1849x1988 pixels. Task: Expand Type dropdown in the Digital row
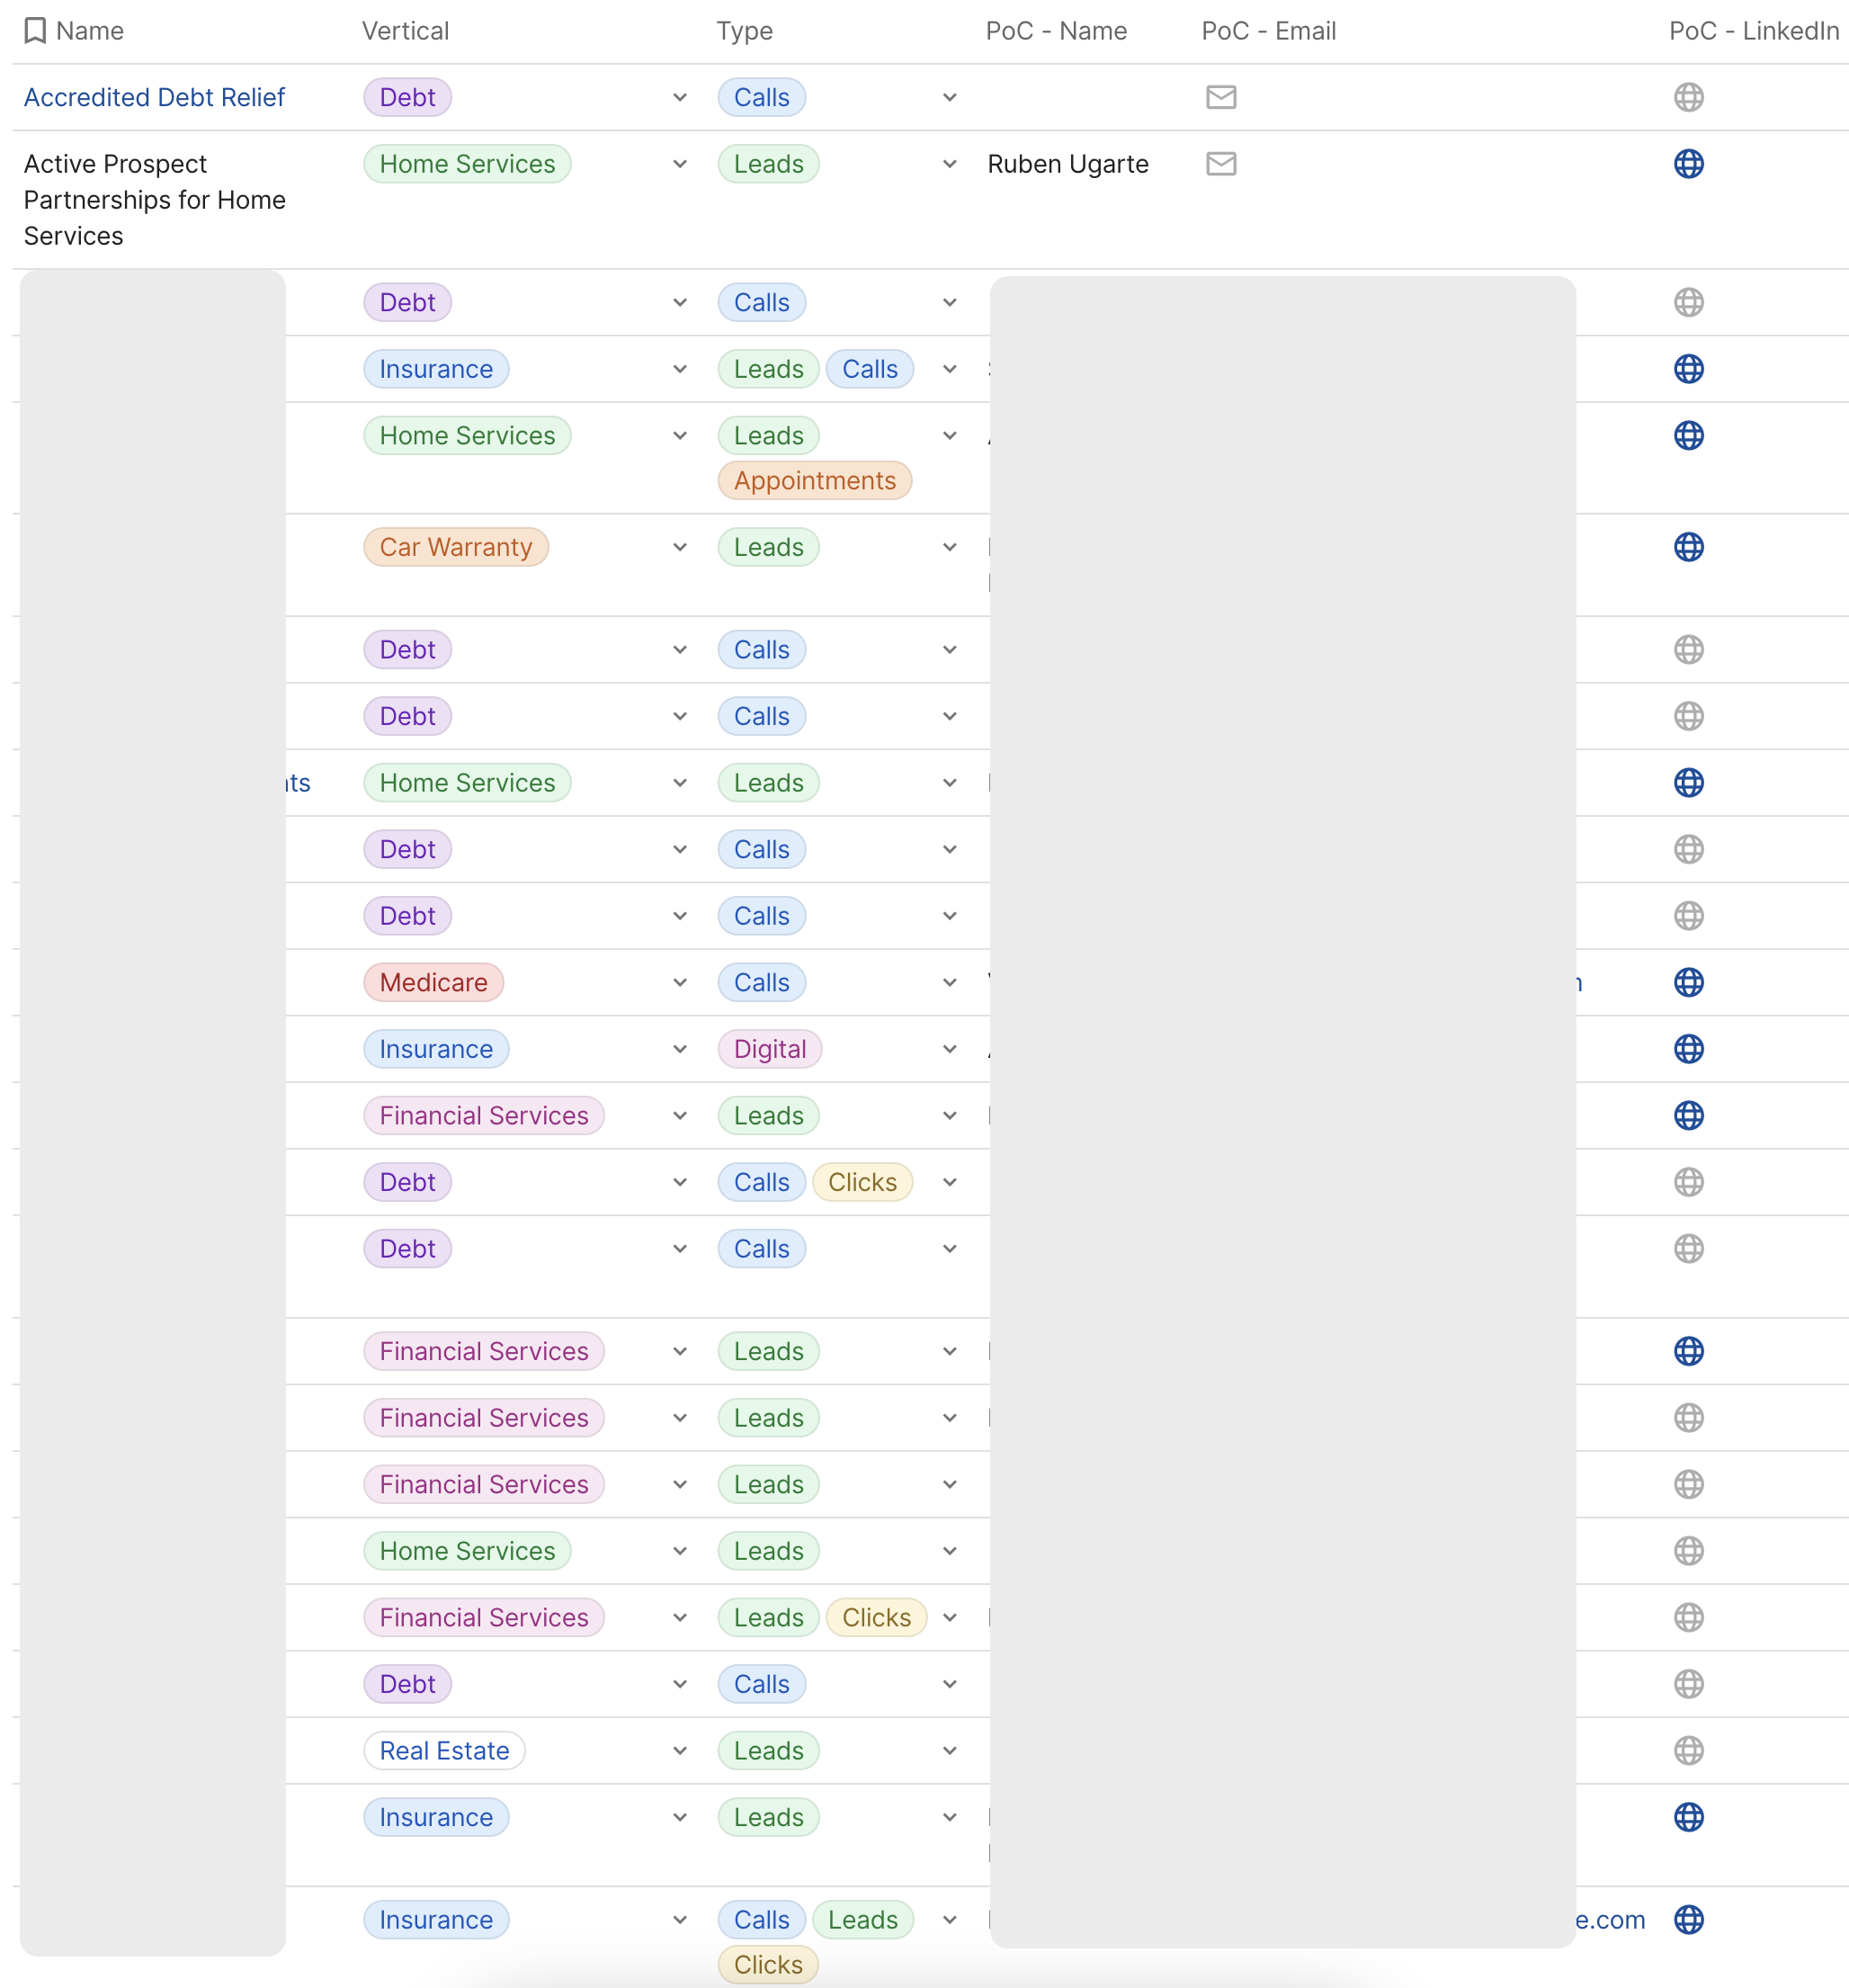click(950, 1049)
